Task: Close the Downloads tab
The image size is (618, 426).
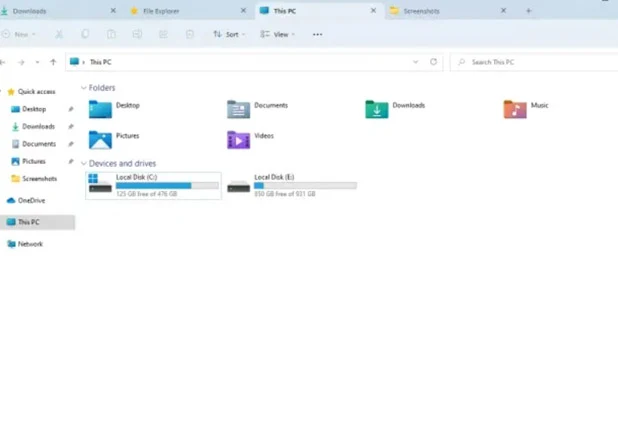Action: pos(113,11)
